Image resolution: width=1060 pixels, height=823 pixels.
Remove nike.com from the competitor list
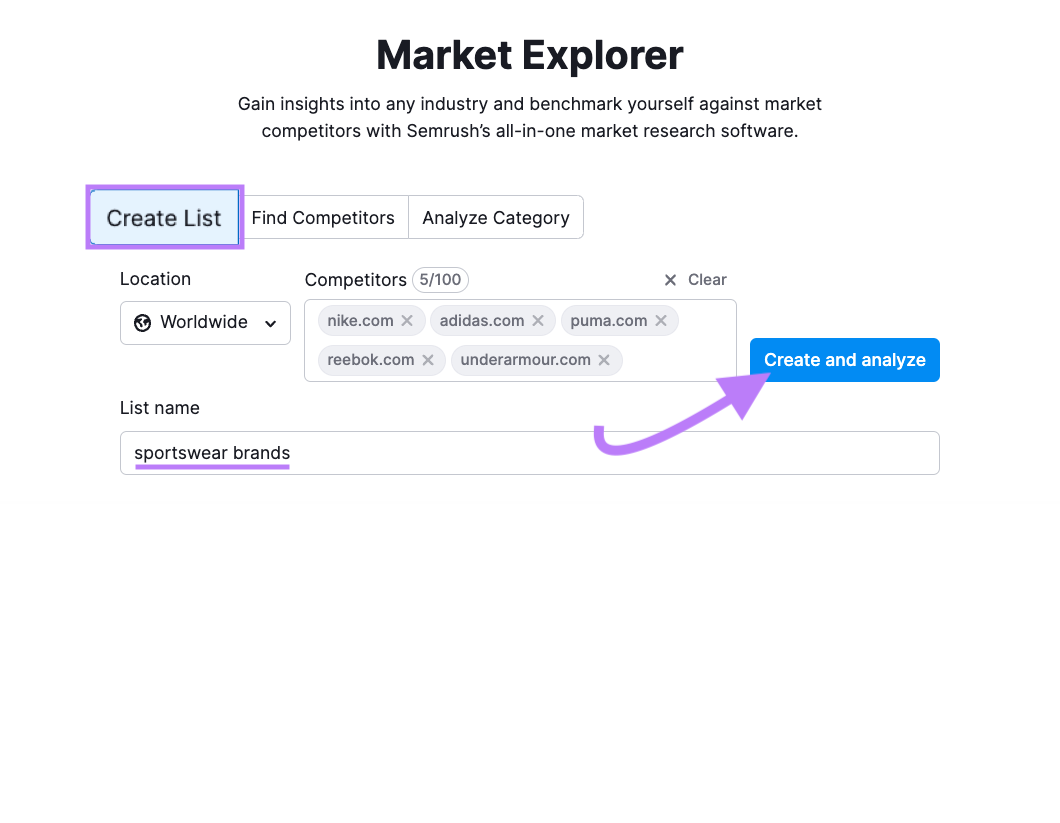[407, 320]
